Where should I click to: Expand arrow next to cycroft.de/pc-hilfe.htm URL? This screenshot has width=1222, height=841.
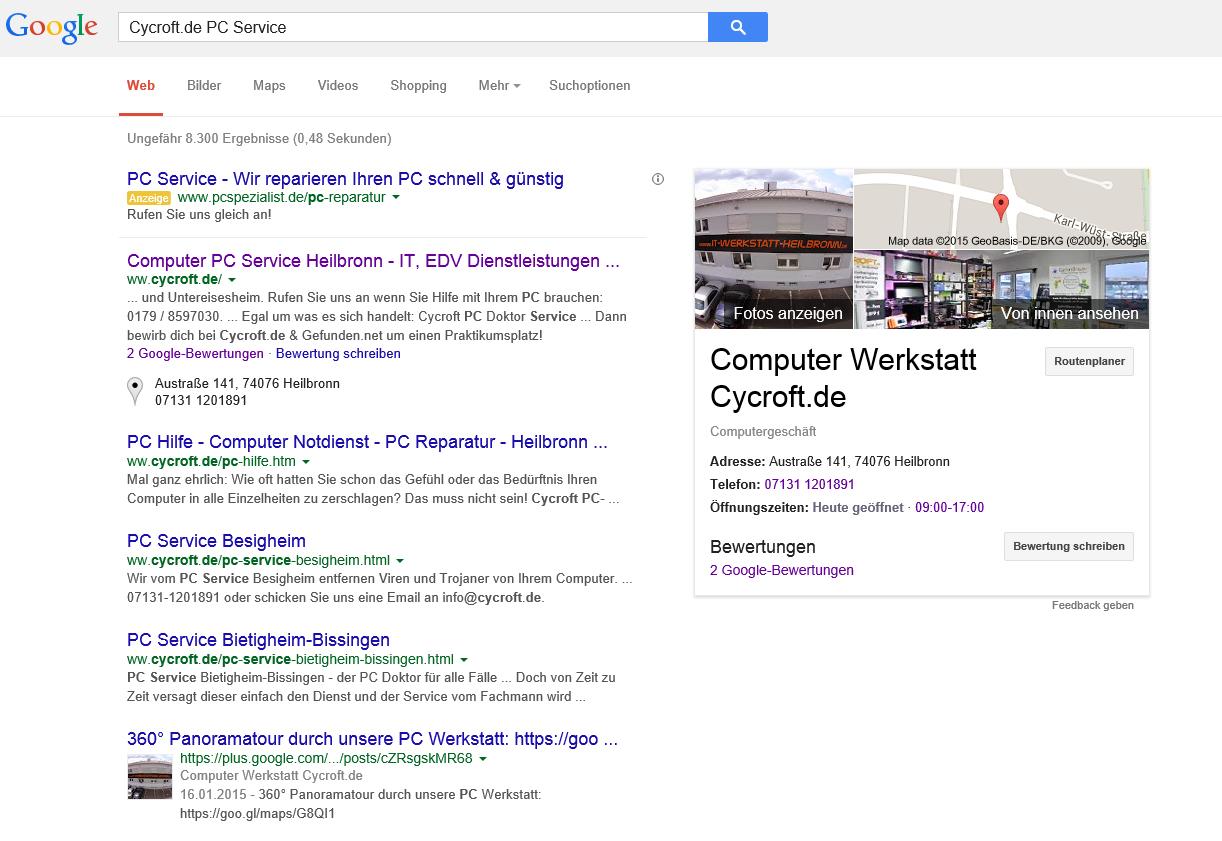pyautogui.click(x=306, y=462)
